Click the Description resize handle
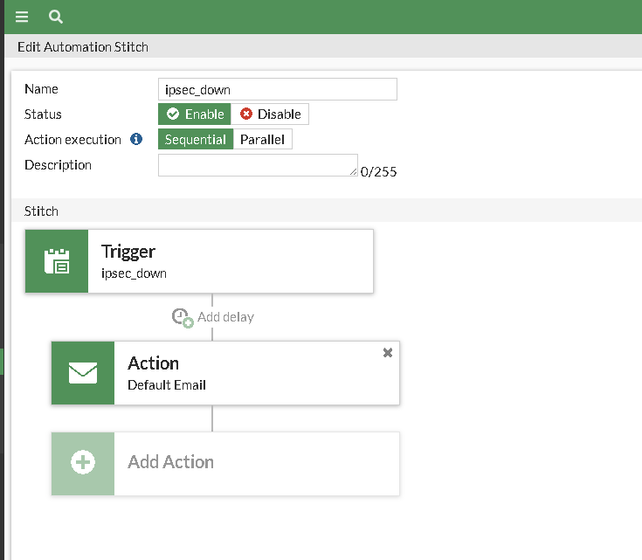This screenshot has width=642, height=560. coord(353,173)
